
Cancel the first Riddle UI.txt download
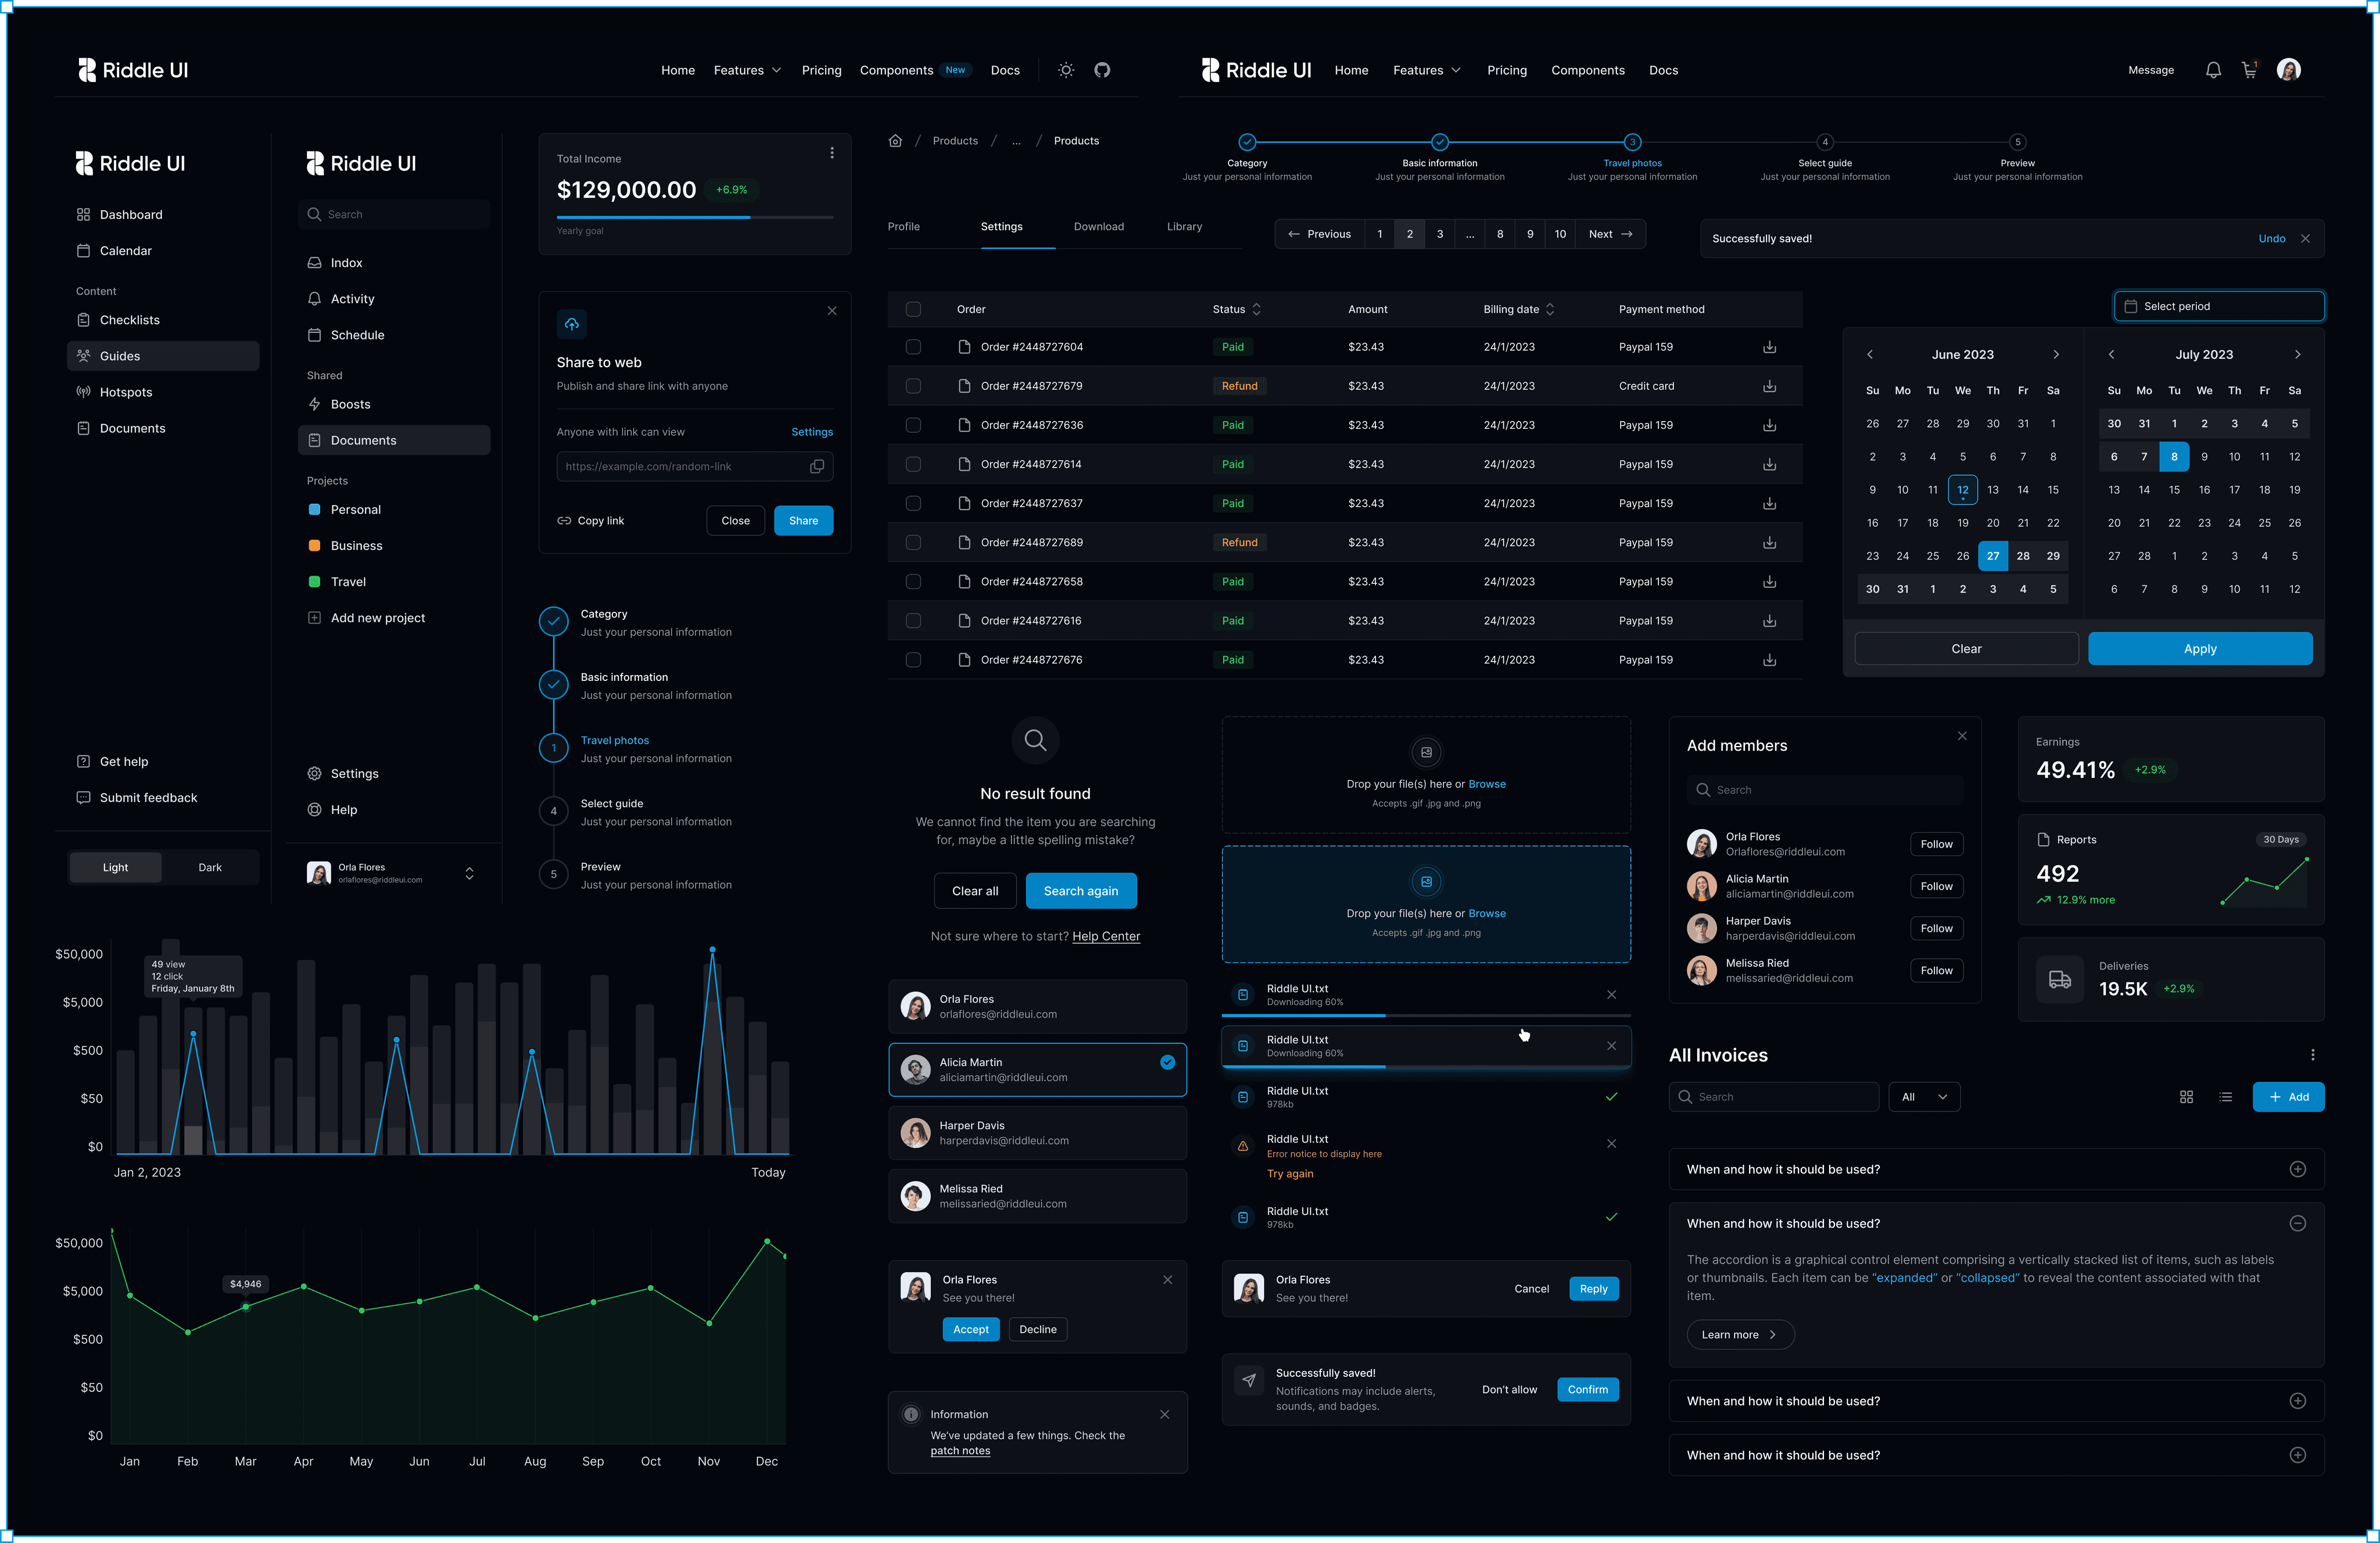click(x=1611, y=995)
